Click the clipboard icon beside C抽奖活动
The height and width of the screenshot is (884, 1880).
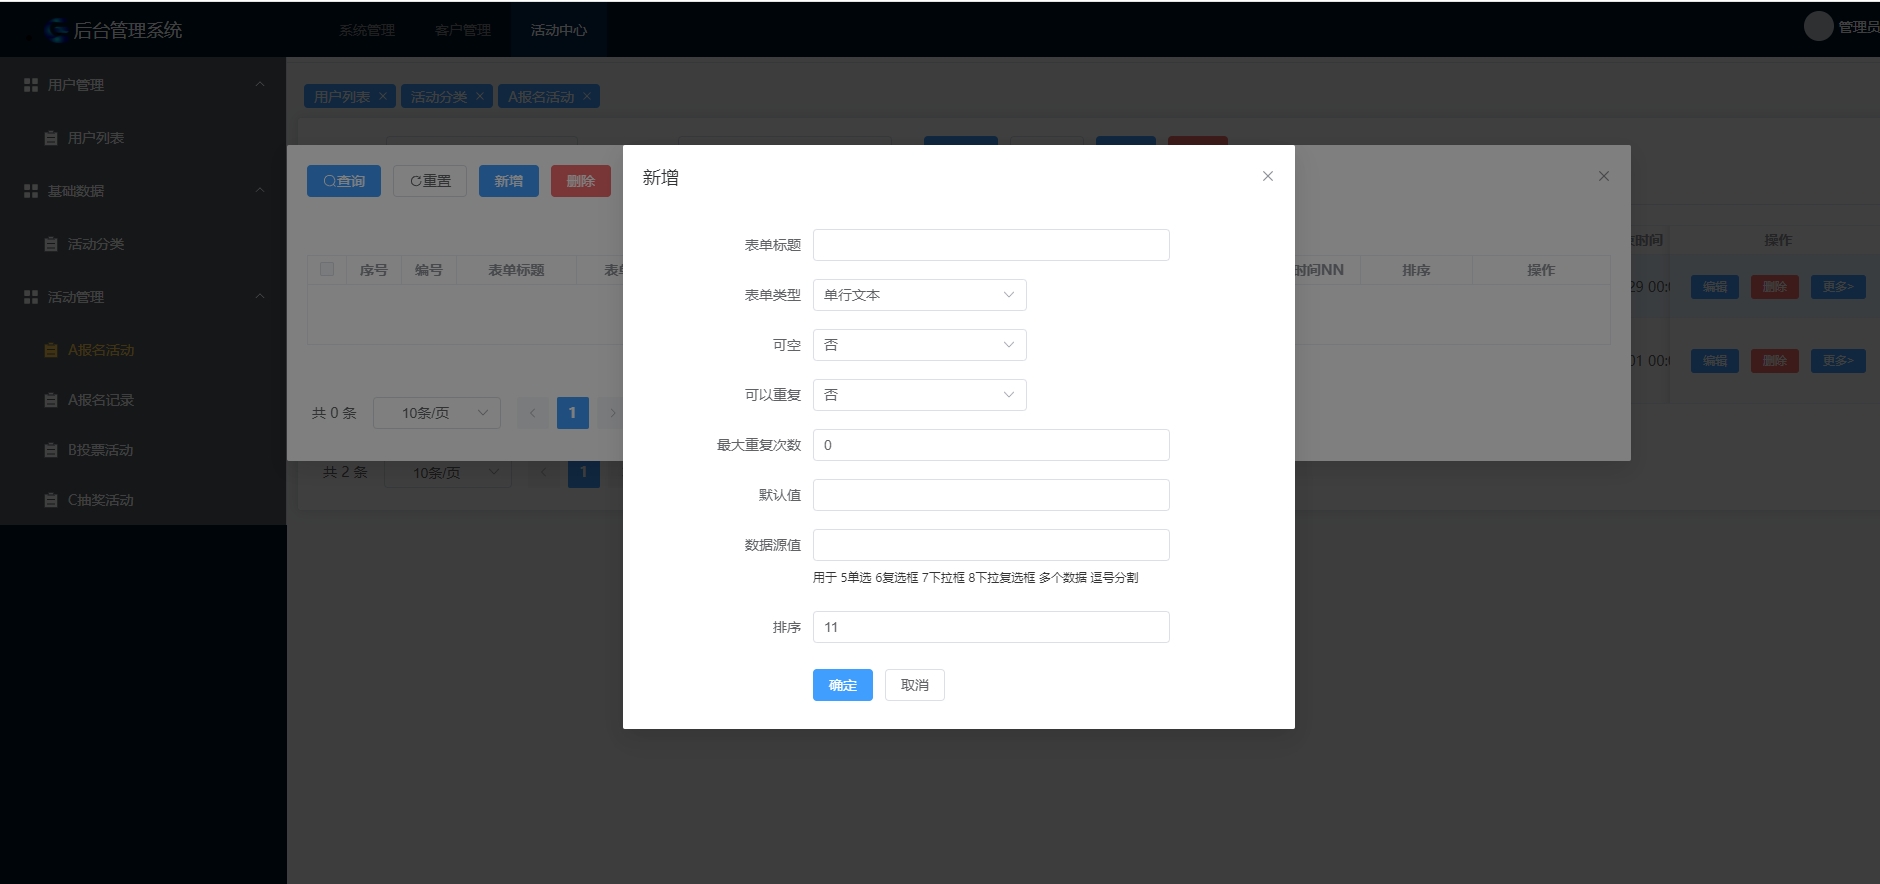point(51,500)
